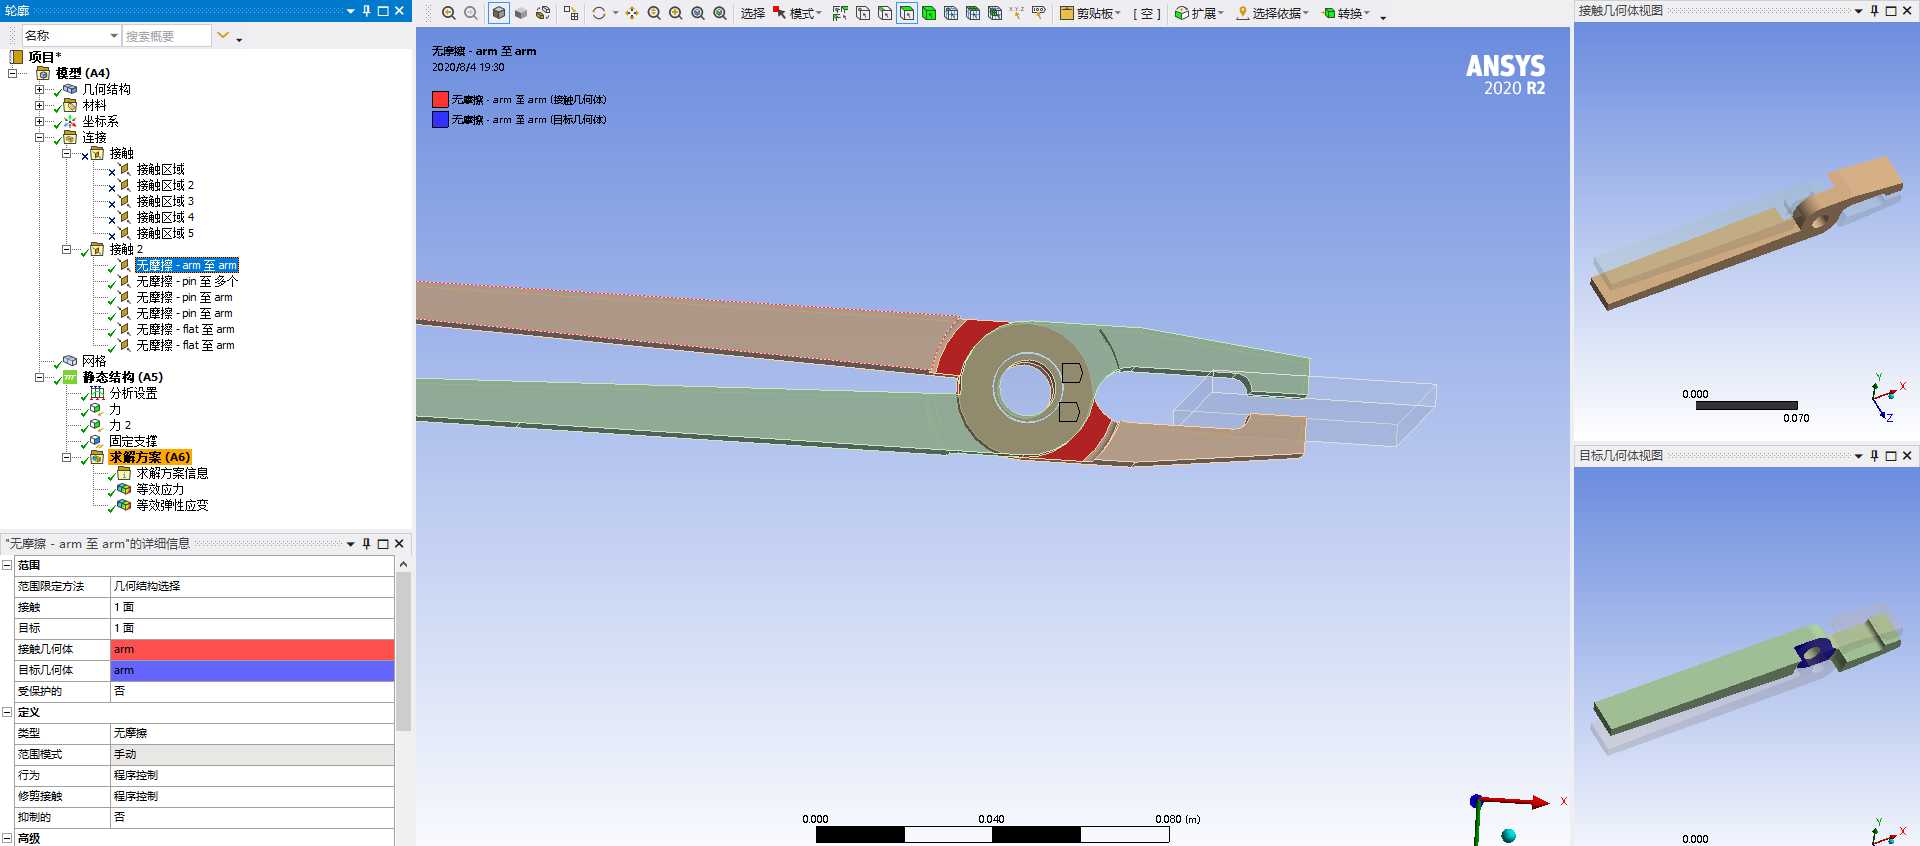Image resolution: width=1920 pixels, height=846 pixels.
Task: Choose the node selection filter
Action: coord(951,13)
